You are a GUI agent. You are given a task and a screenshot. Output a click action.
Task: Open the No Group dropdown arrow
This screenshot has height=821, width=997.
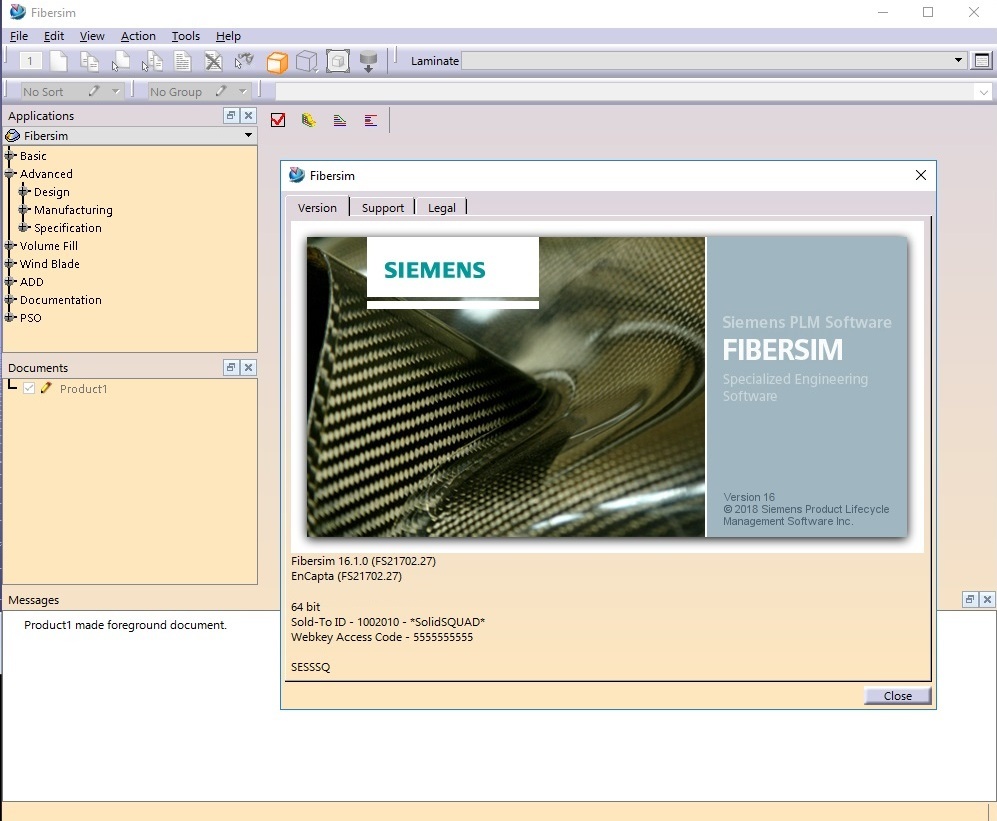pos(242,91)
